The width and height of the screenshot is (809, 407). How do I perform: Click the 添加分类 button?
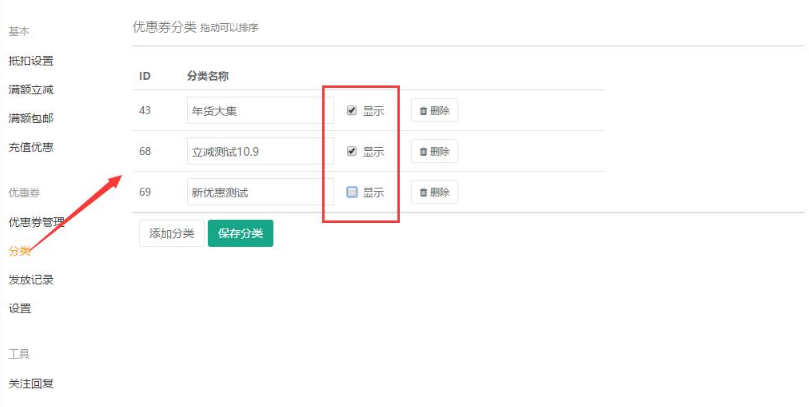click(172, 233)
